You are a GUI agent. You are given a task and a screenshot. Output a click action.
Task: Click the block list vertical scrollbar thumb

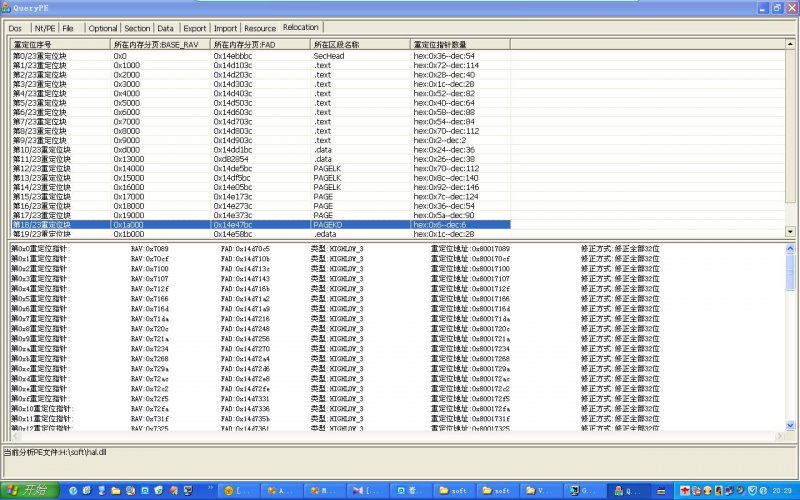click(x=790, y=126)
